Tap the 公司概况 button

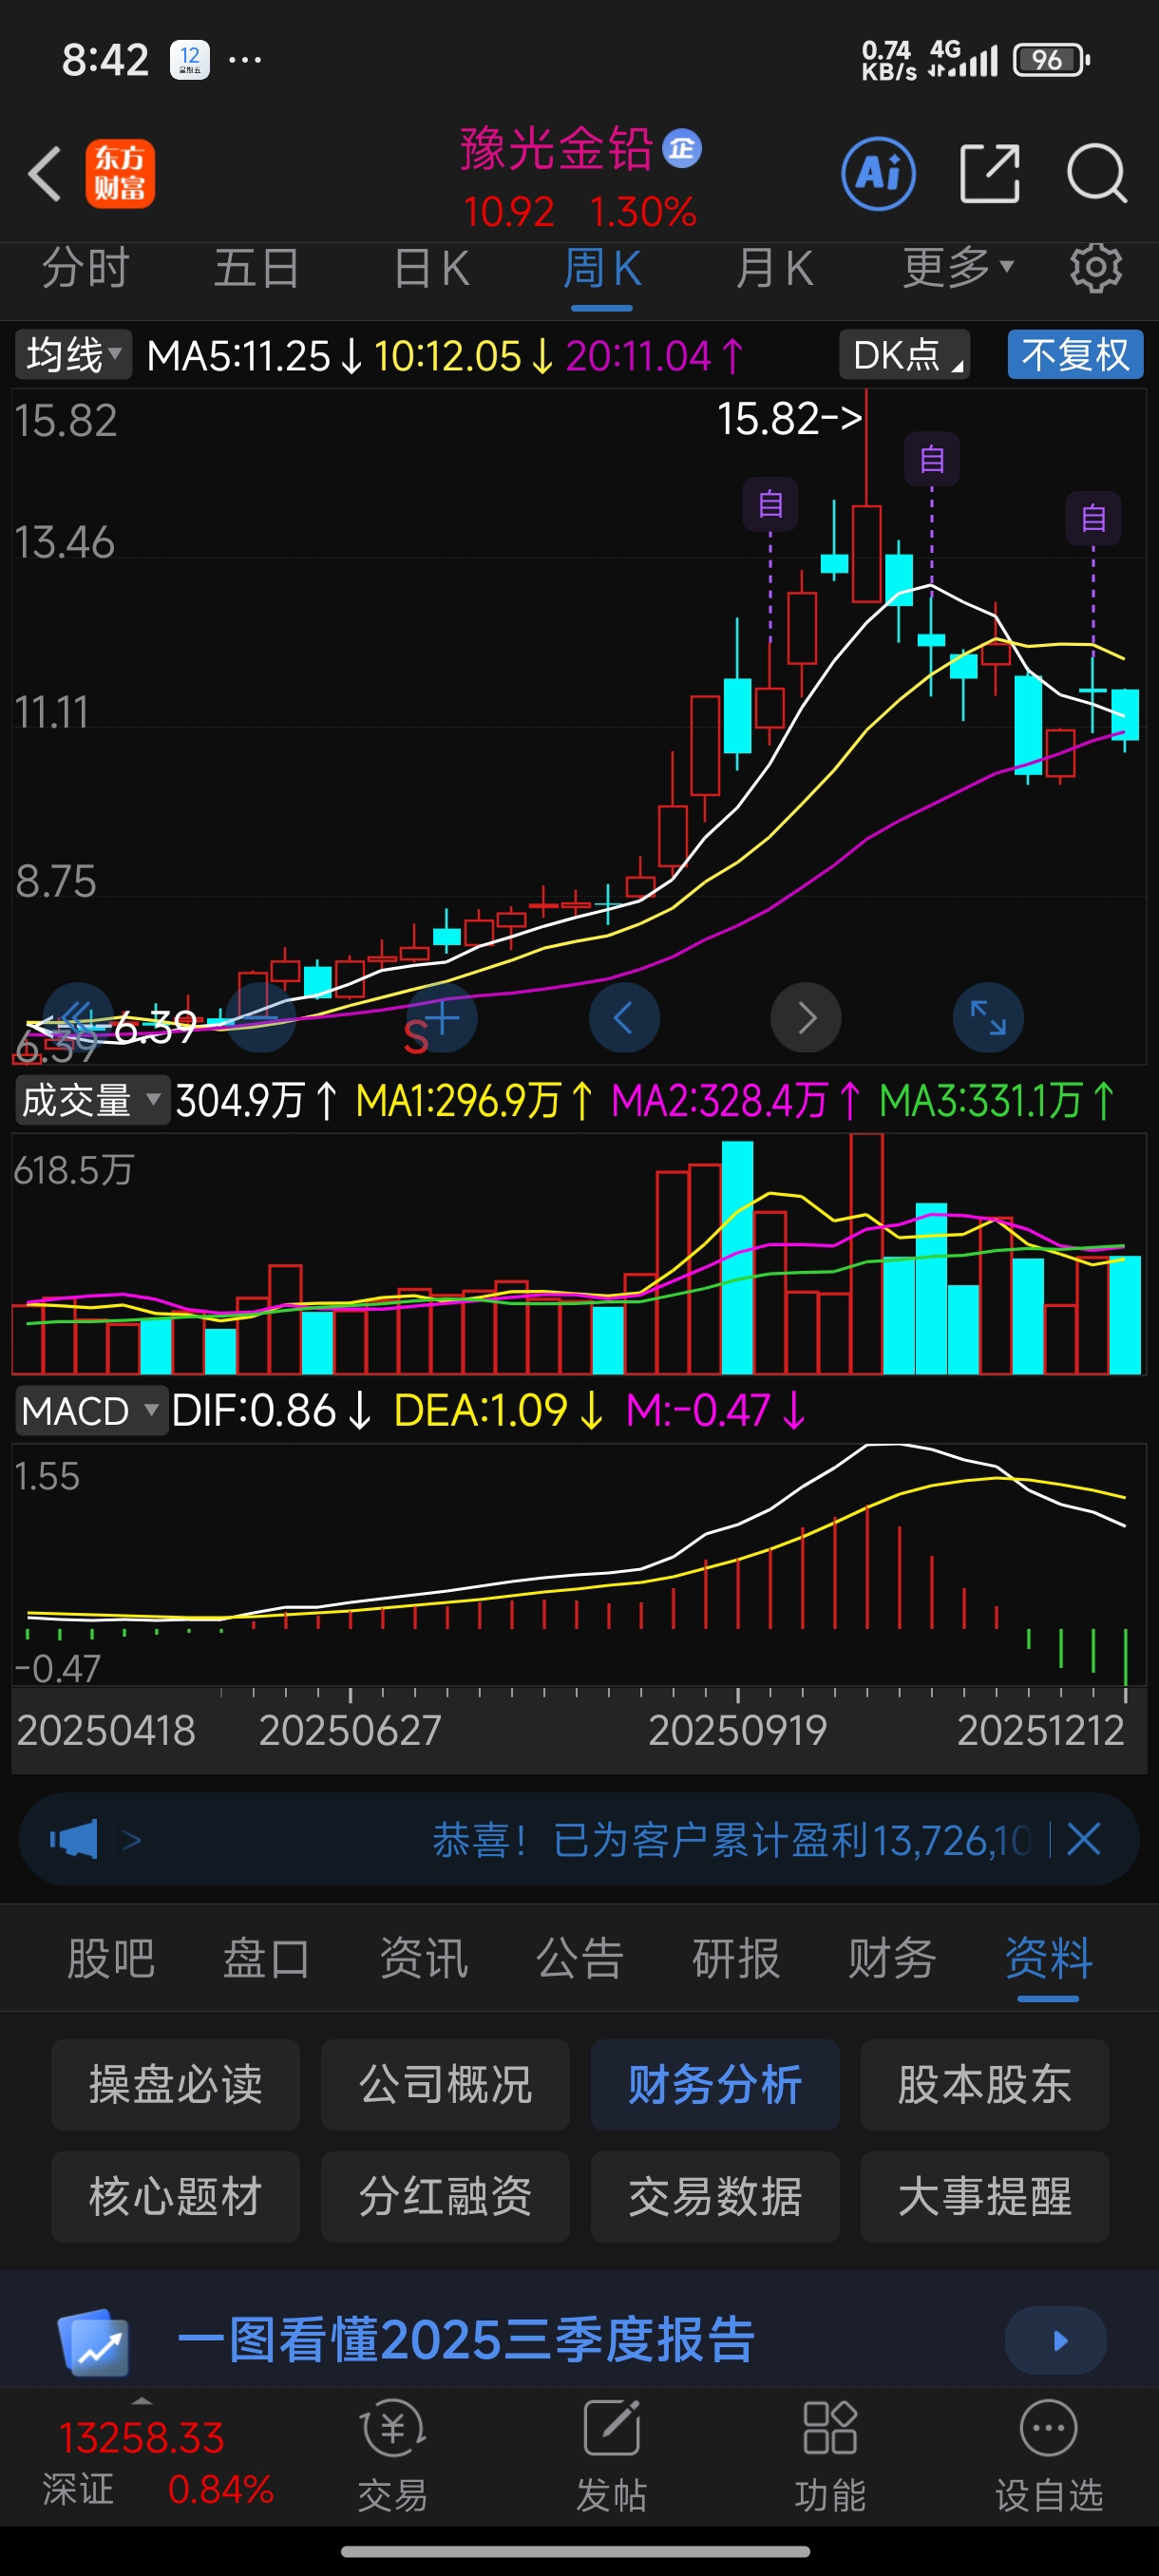pos(445,2085)
